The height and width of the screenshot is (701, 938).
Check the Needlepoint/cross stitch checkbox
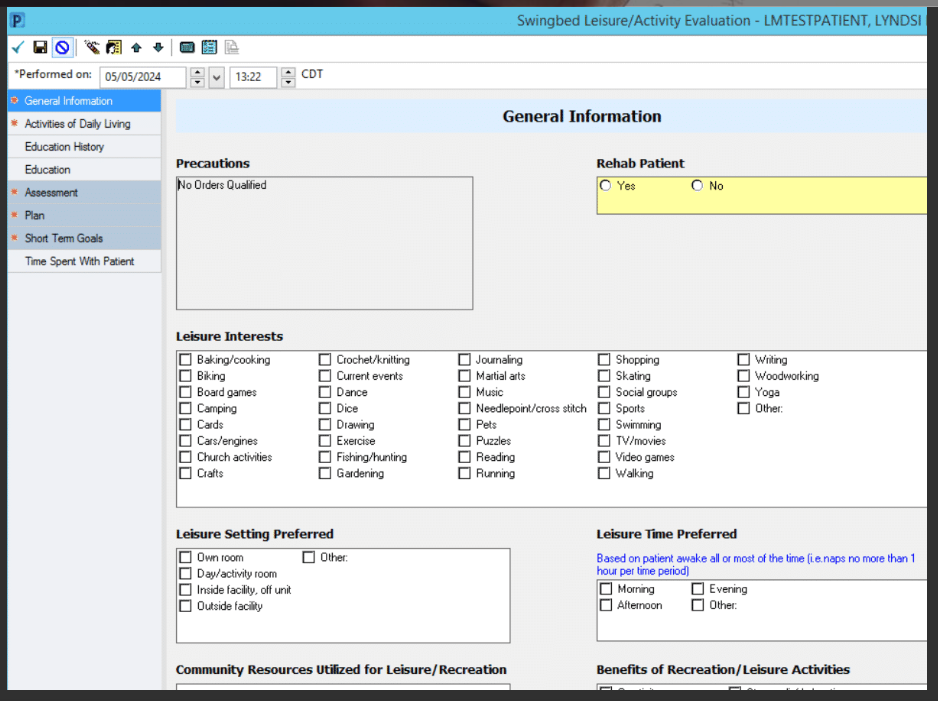coord(464,408)
